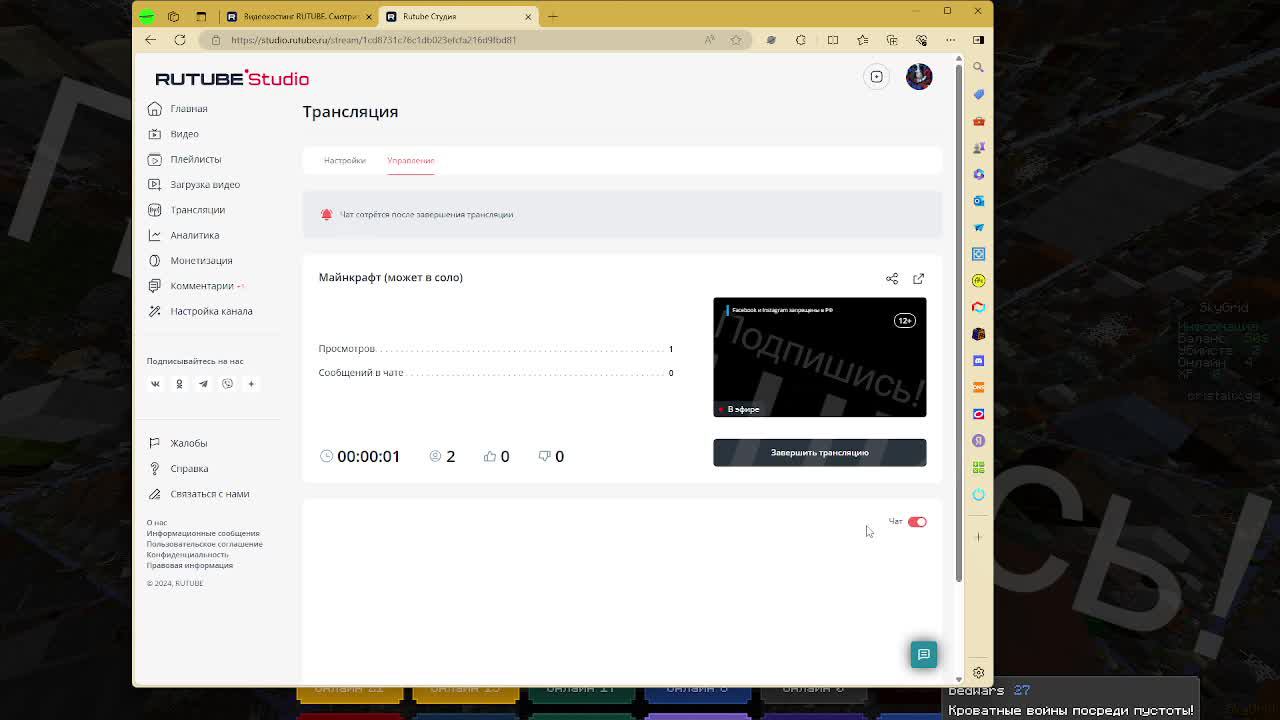Open Конфиденциальность link
This screenshot has width=1280, height=720.
pyautogui.click(x=187, y=555)
